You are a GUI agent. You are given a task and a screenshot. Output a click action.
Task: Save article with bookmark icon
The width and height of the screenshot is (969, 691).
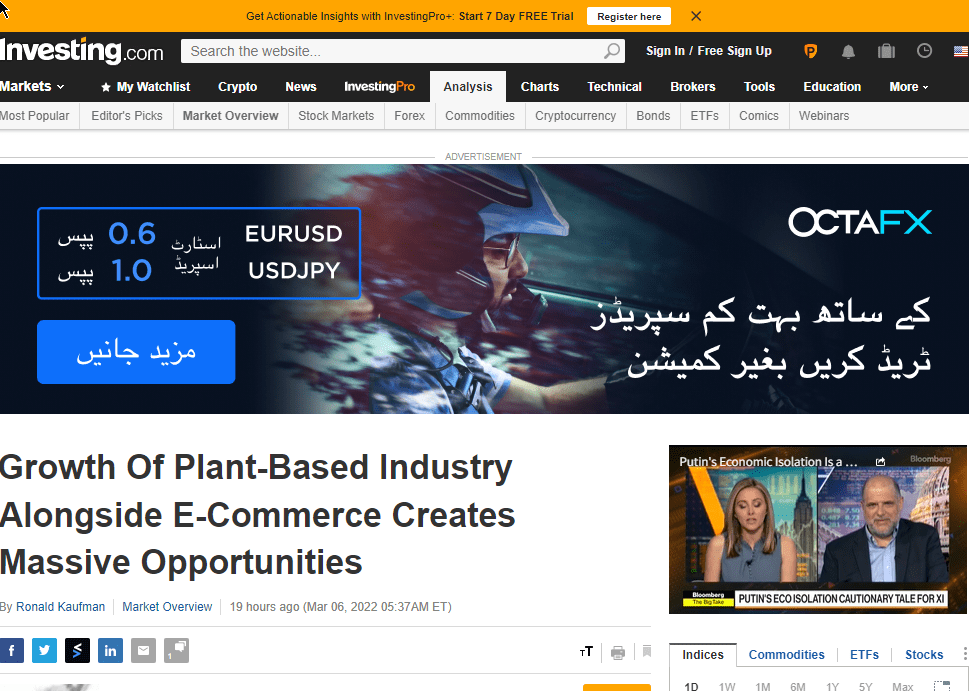pyautogui.click(x=646, y=651)
